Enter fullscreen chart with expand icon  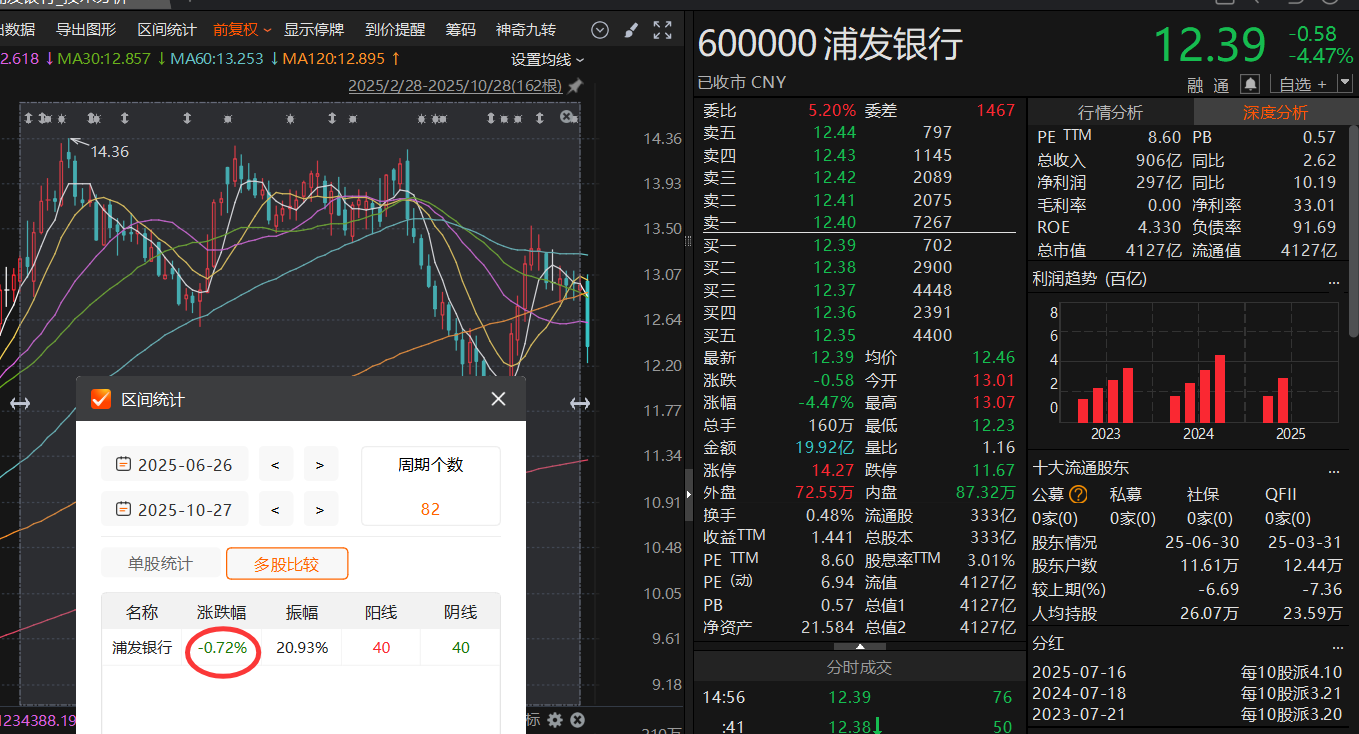point(662,30)
